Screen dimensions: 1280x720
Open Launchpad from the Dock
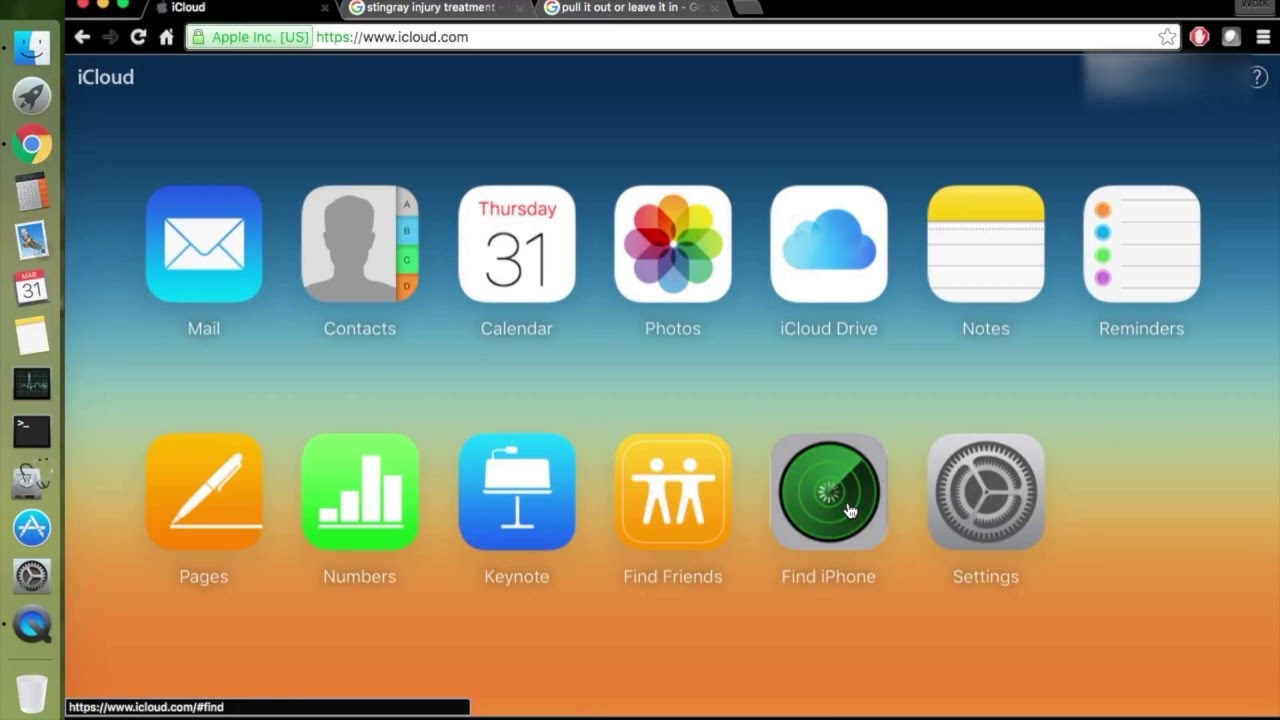[x=32, y=97]
